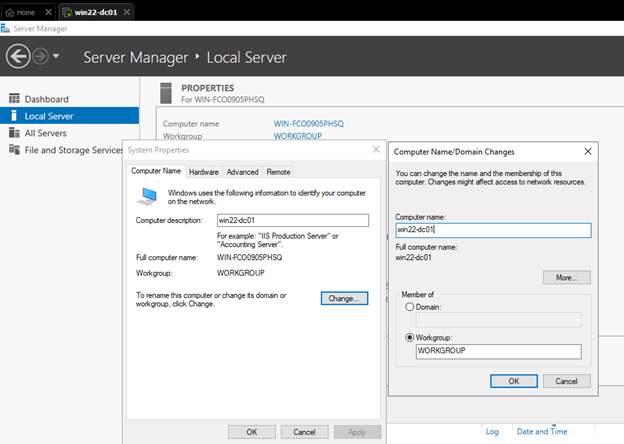Click the Change... button
The height and width of the screenshot is (444, 624).
[345, 298]
